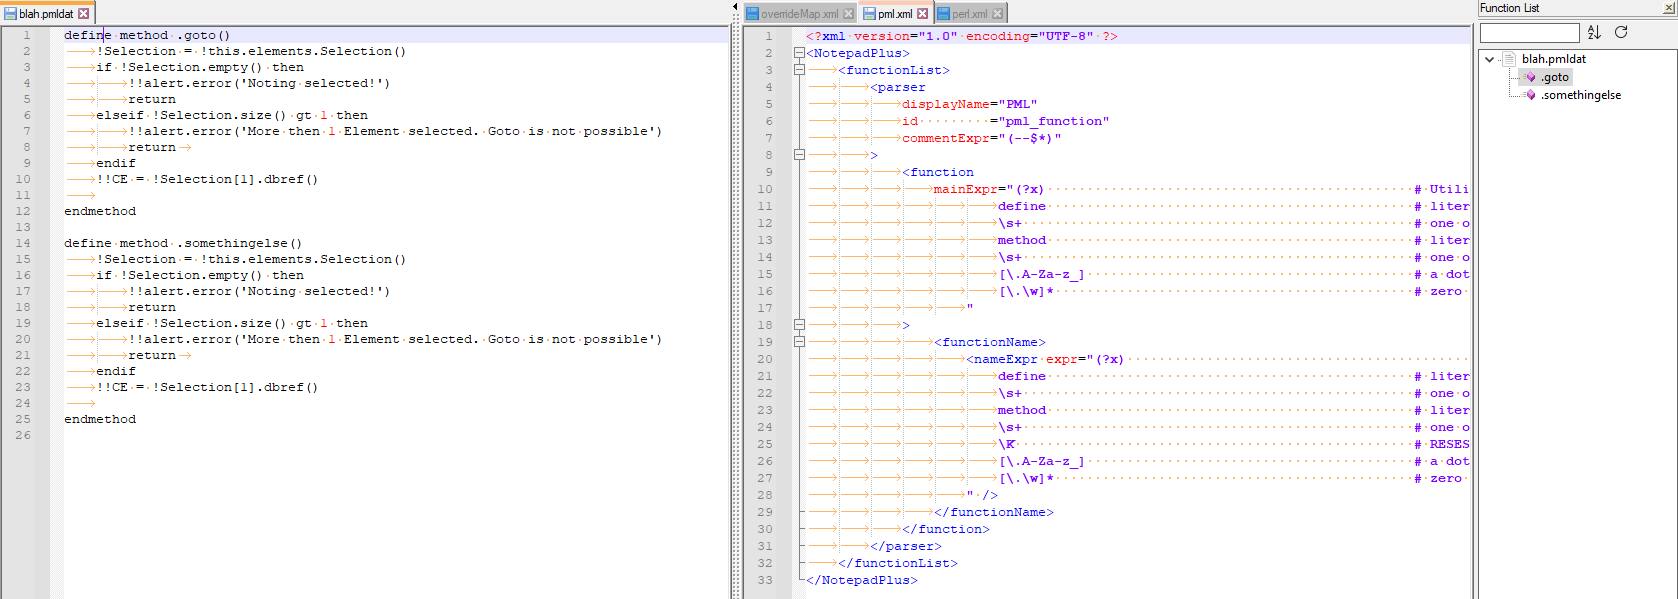Click '# RESES' comment on line 25
The height and width of the screenshot is (599, 1678).
coord(1442,444)
